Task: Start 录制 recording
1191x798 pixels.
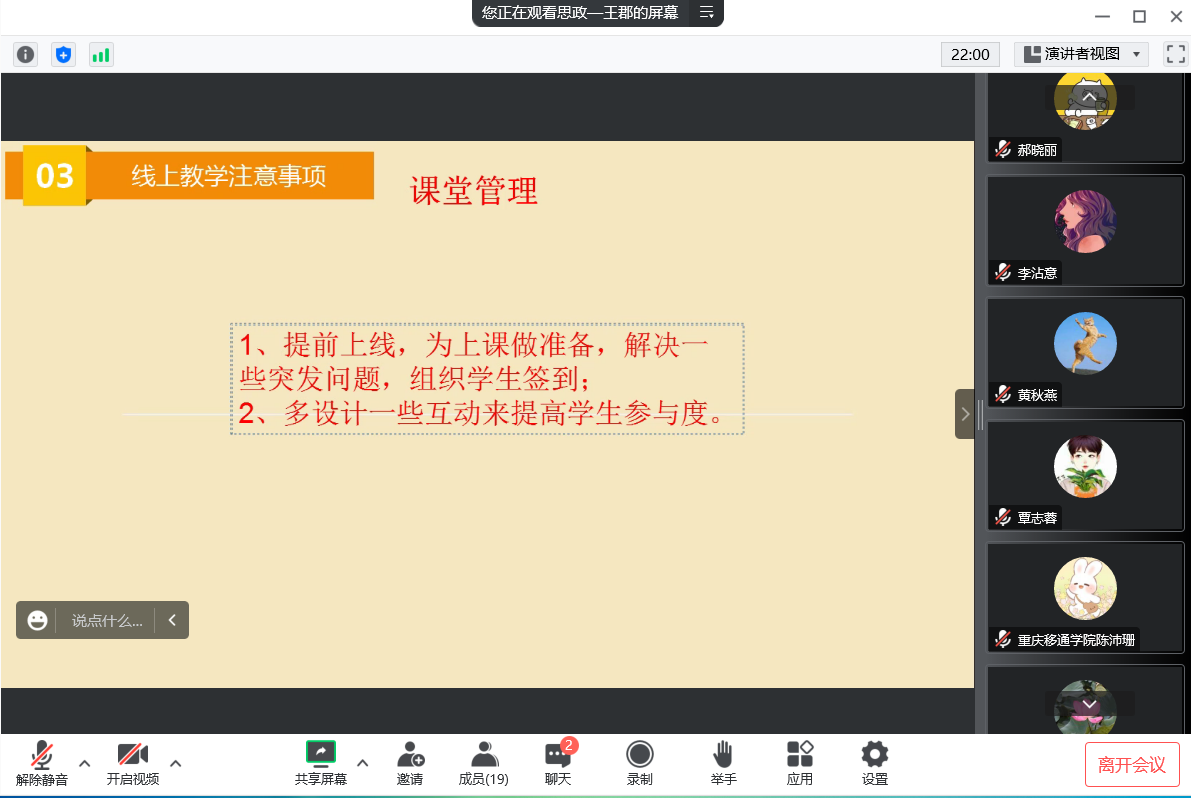Action: click(640, 763)
